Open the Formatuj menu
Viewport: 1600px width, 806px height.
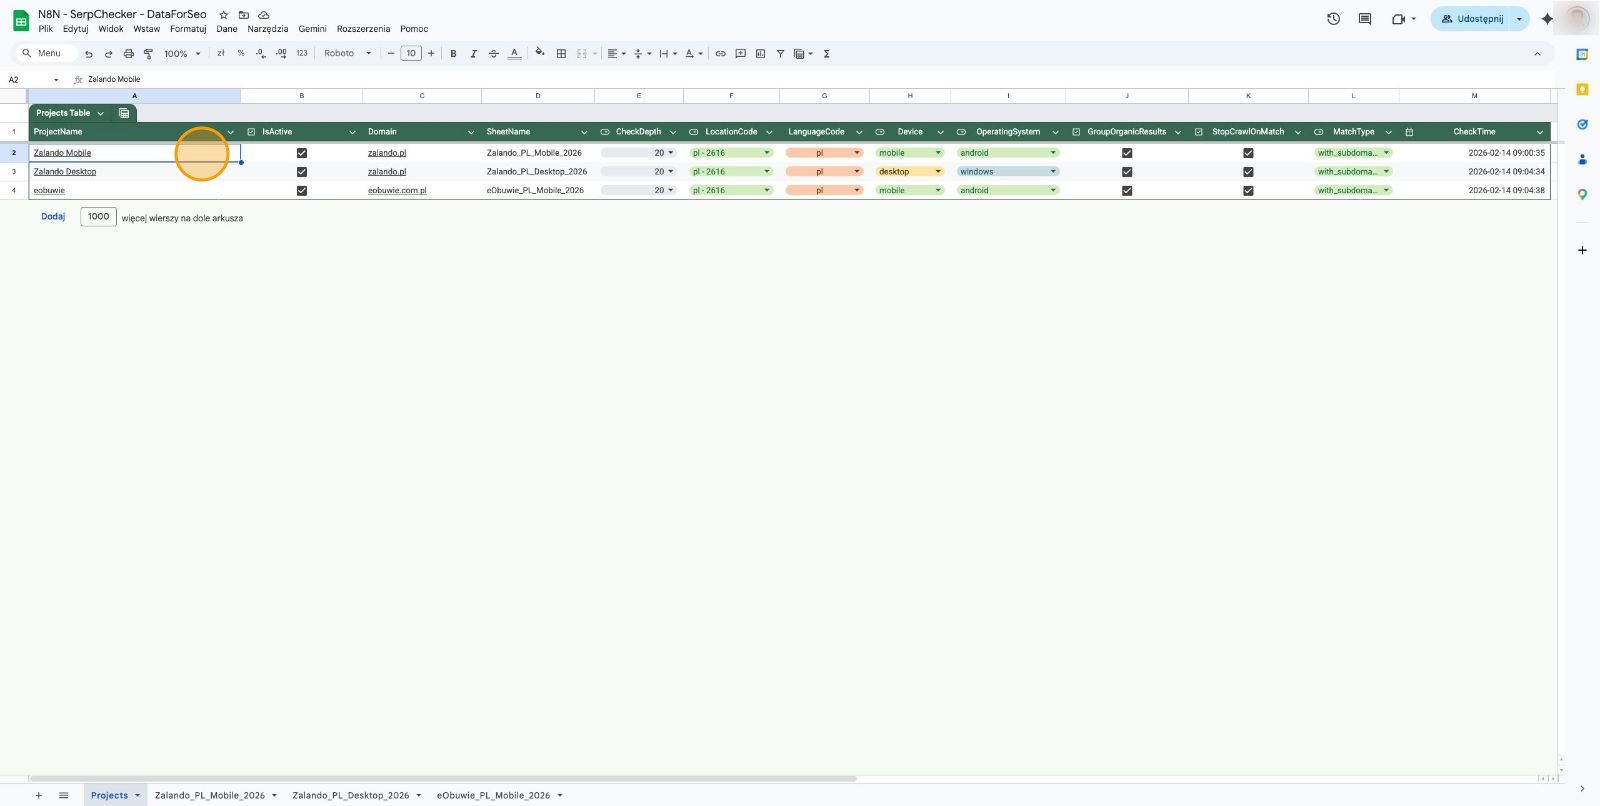click(188, 29)
